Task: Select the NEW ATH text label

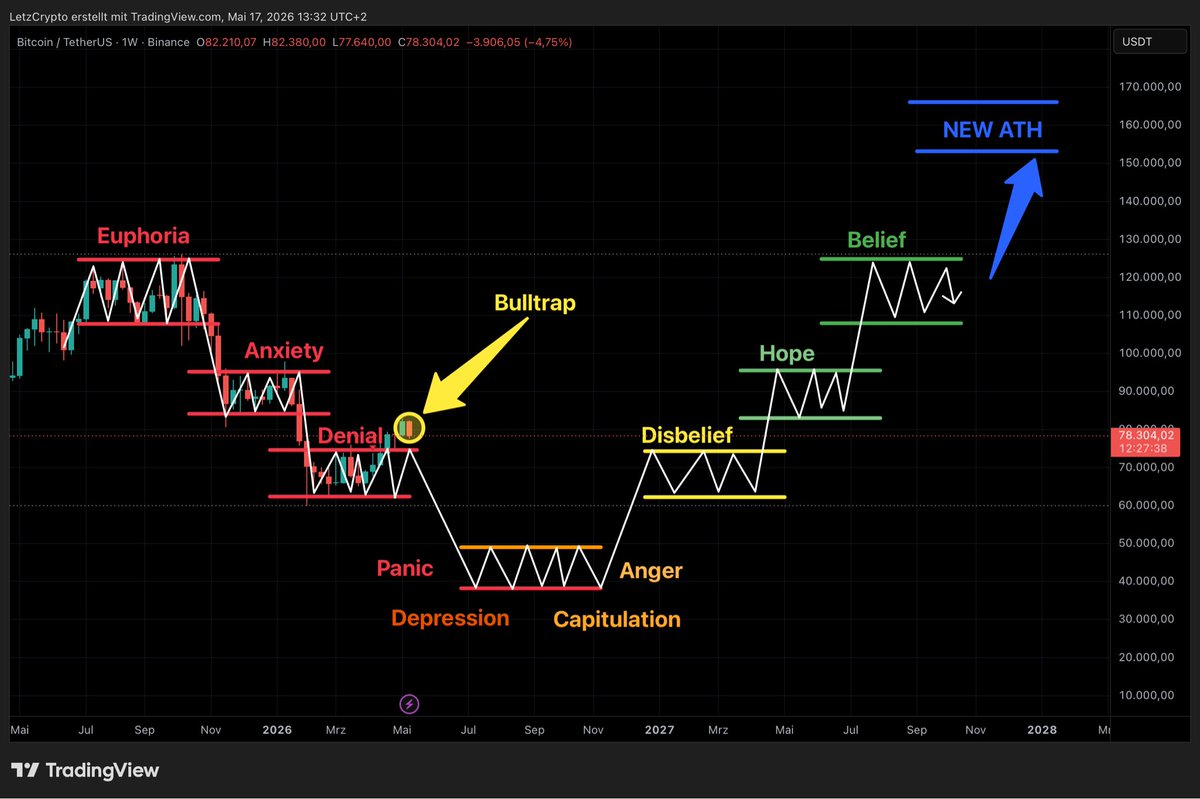Action: pos(992,130)
